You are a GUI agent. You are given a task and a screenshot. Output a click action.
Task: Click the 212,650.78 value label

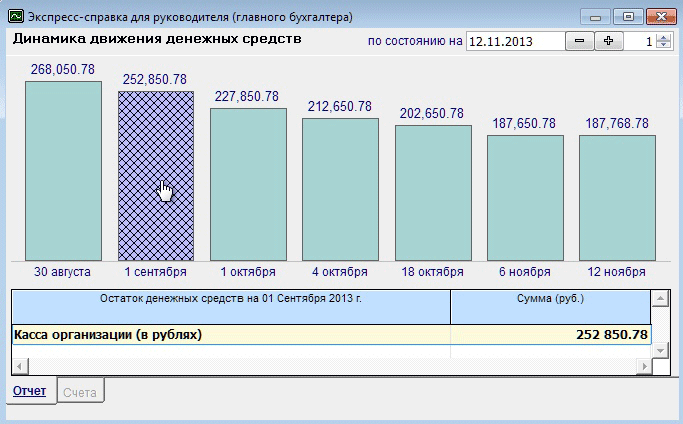(340, 106)
